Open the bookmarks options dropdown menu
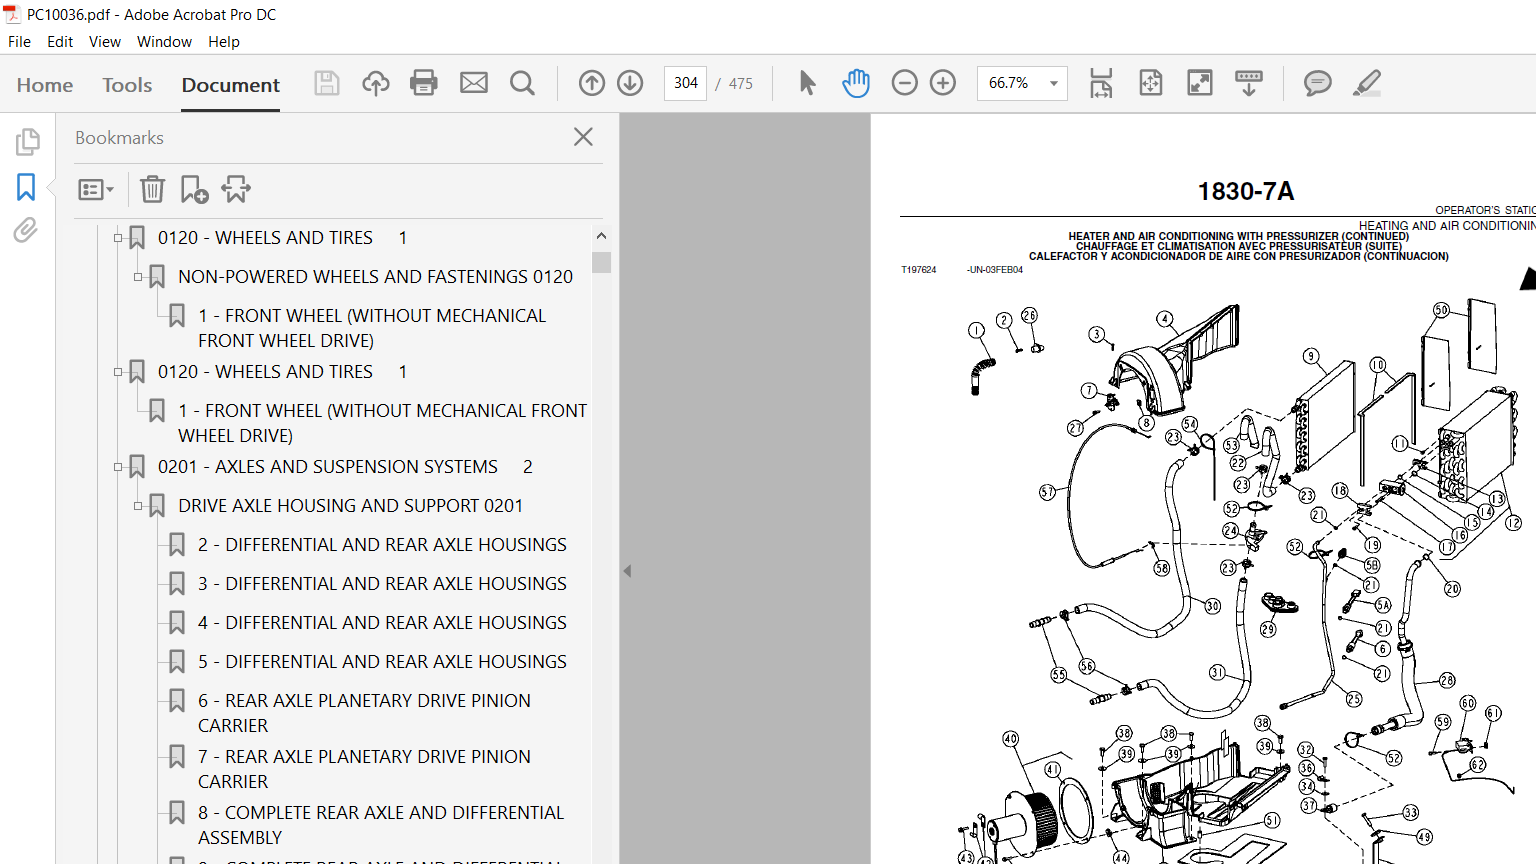Screen dimensions: 1536x864 pos(96,189)
